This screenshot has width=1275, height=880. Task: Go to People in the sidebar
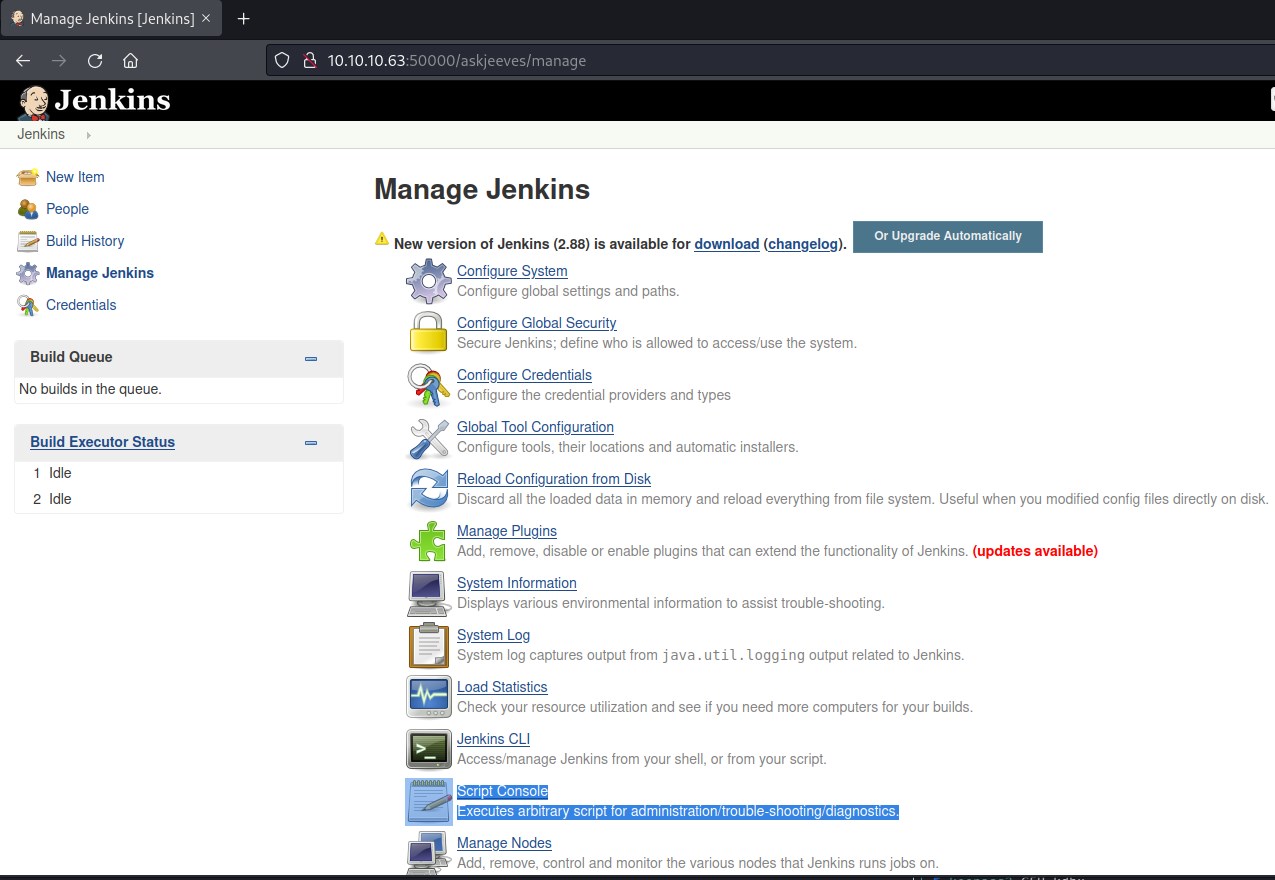pyautogui.click(x=67, y=209)
